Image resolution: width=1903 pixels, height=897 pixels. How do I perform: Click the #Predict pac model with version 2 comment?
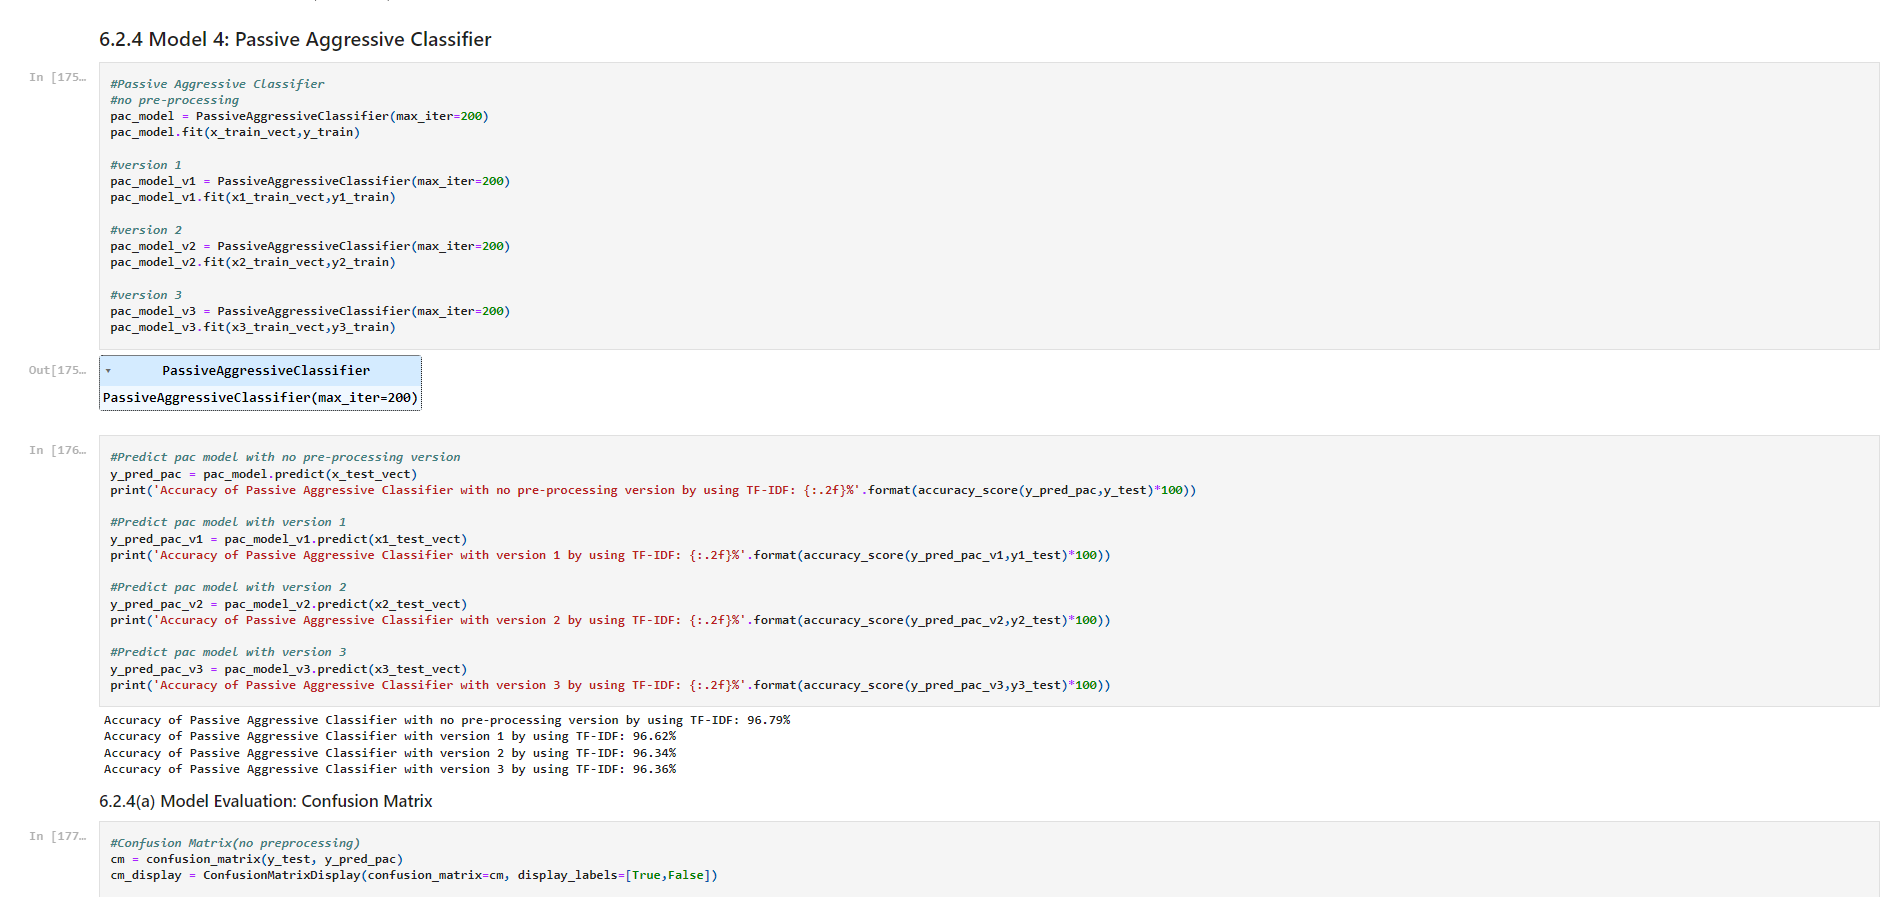click(x=228, y=587)
